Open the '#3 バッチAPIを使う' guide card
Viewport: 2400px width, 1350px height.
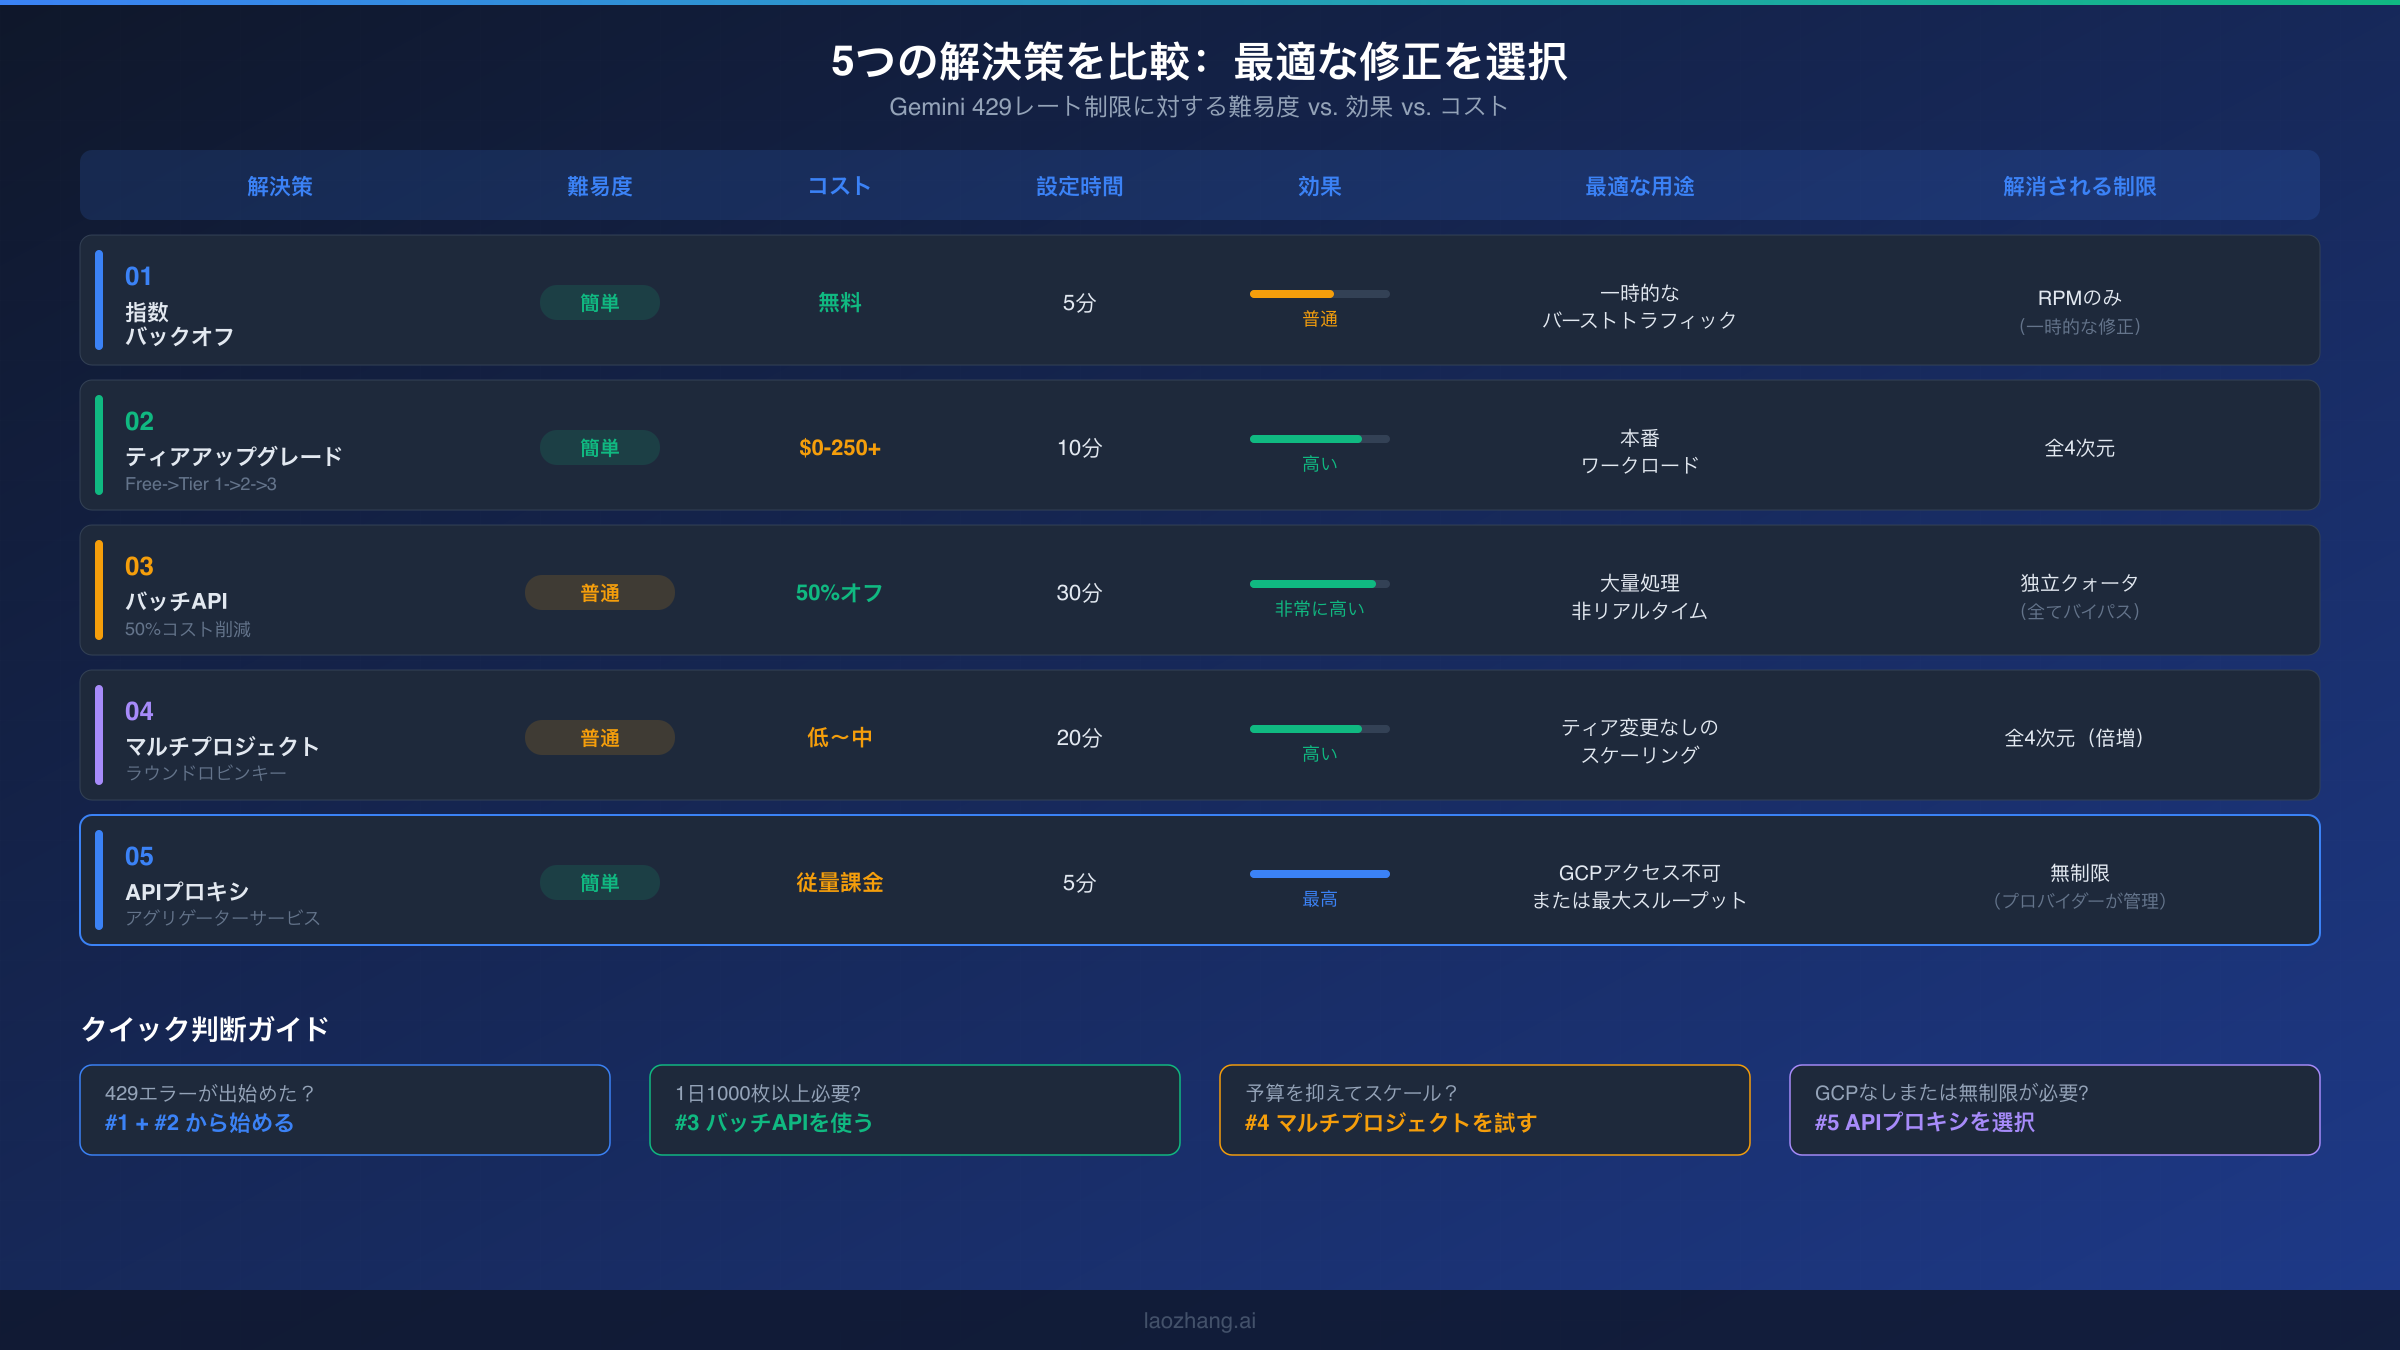tap(914, 1110)
